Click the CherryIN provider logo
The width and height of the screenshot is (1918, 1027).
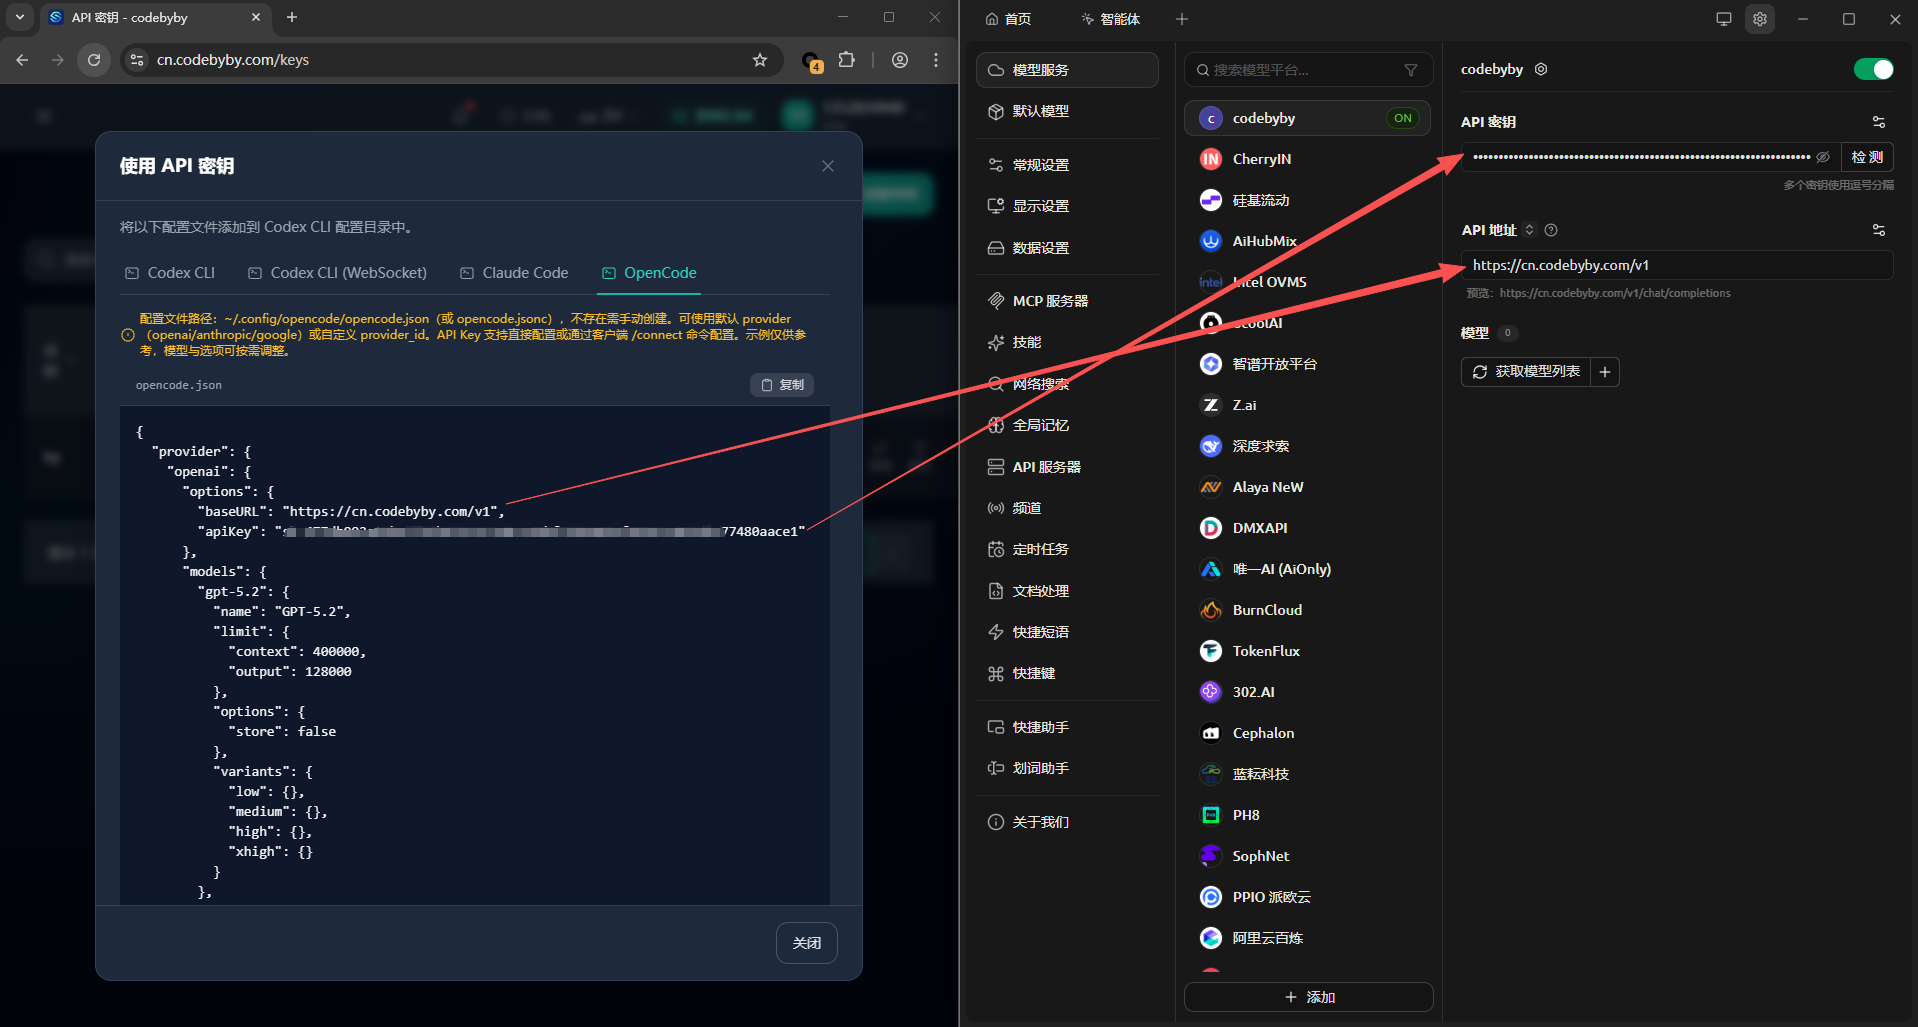(1211, 159)
